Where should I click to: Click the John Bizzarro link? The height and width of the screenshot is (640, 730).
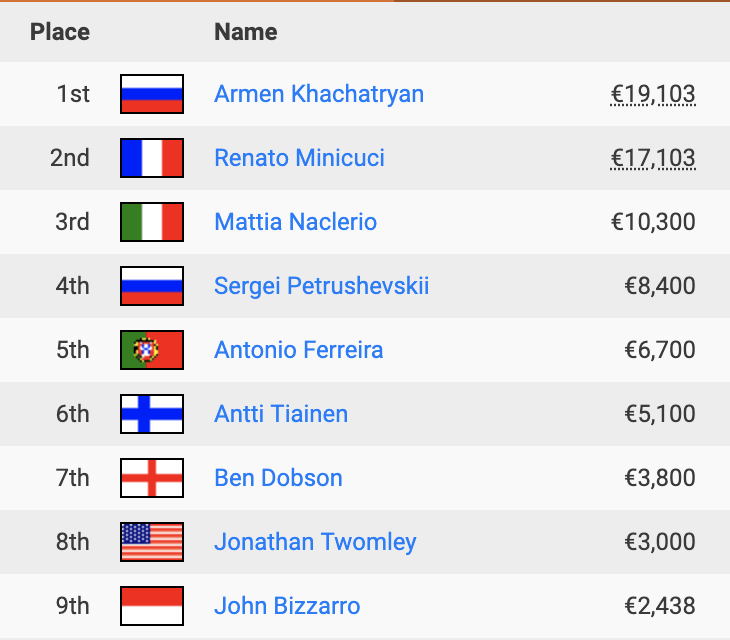click(287, 606)
